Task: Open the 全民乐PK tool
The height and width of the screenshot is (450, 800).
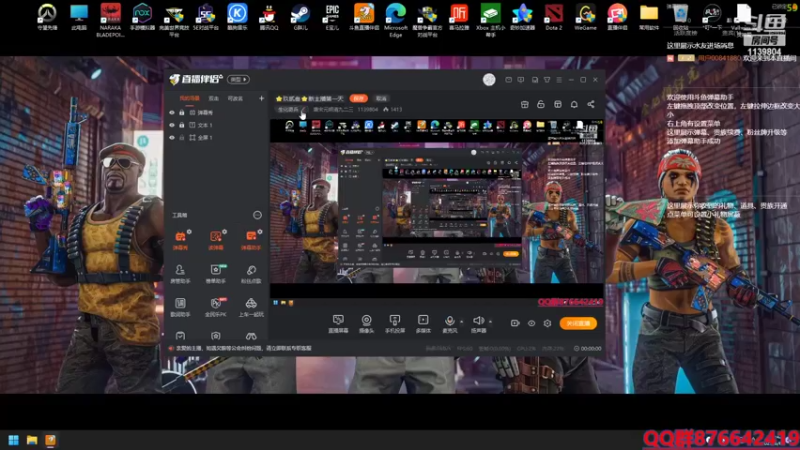Action: pyautogui.click(x=216, y=307)
